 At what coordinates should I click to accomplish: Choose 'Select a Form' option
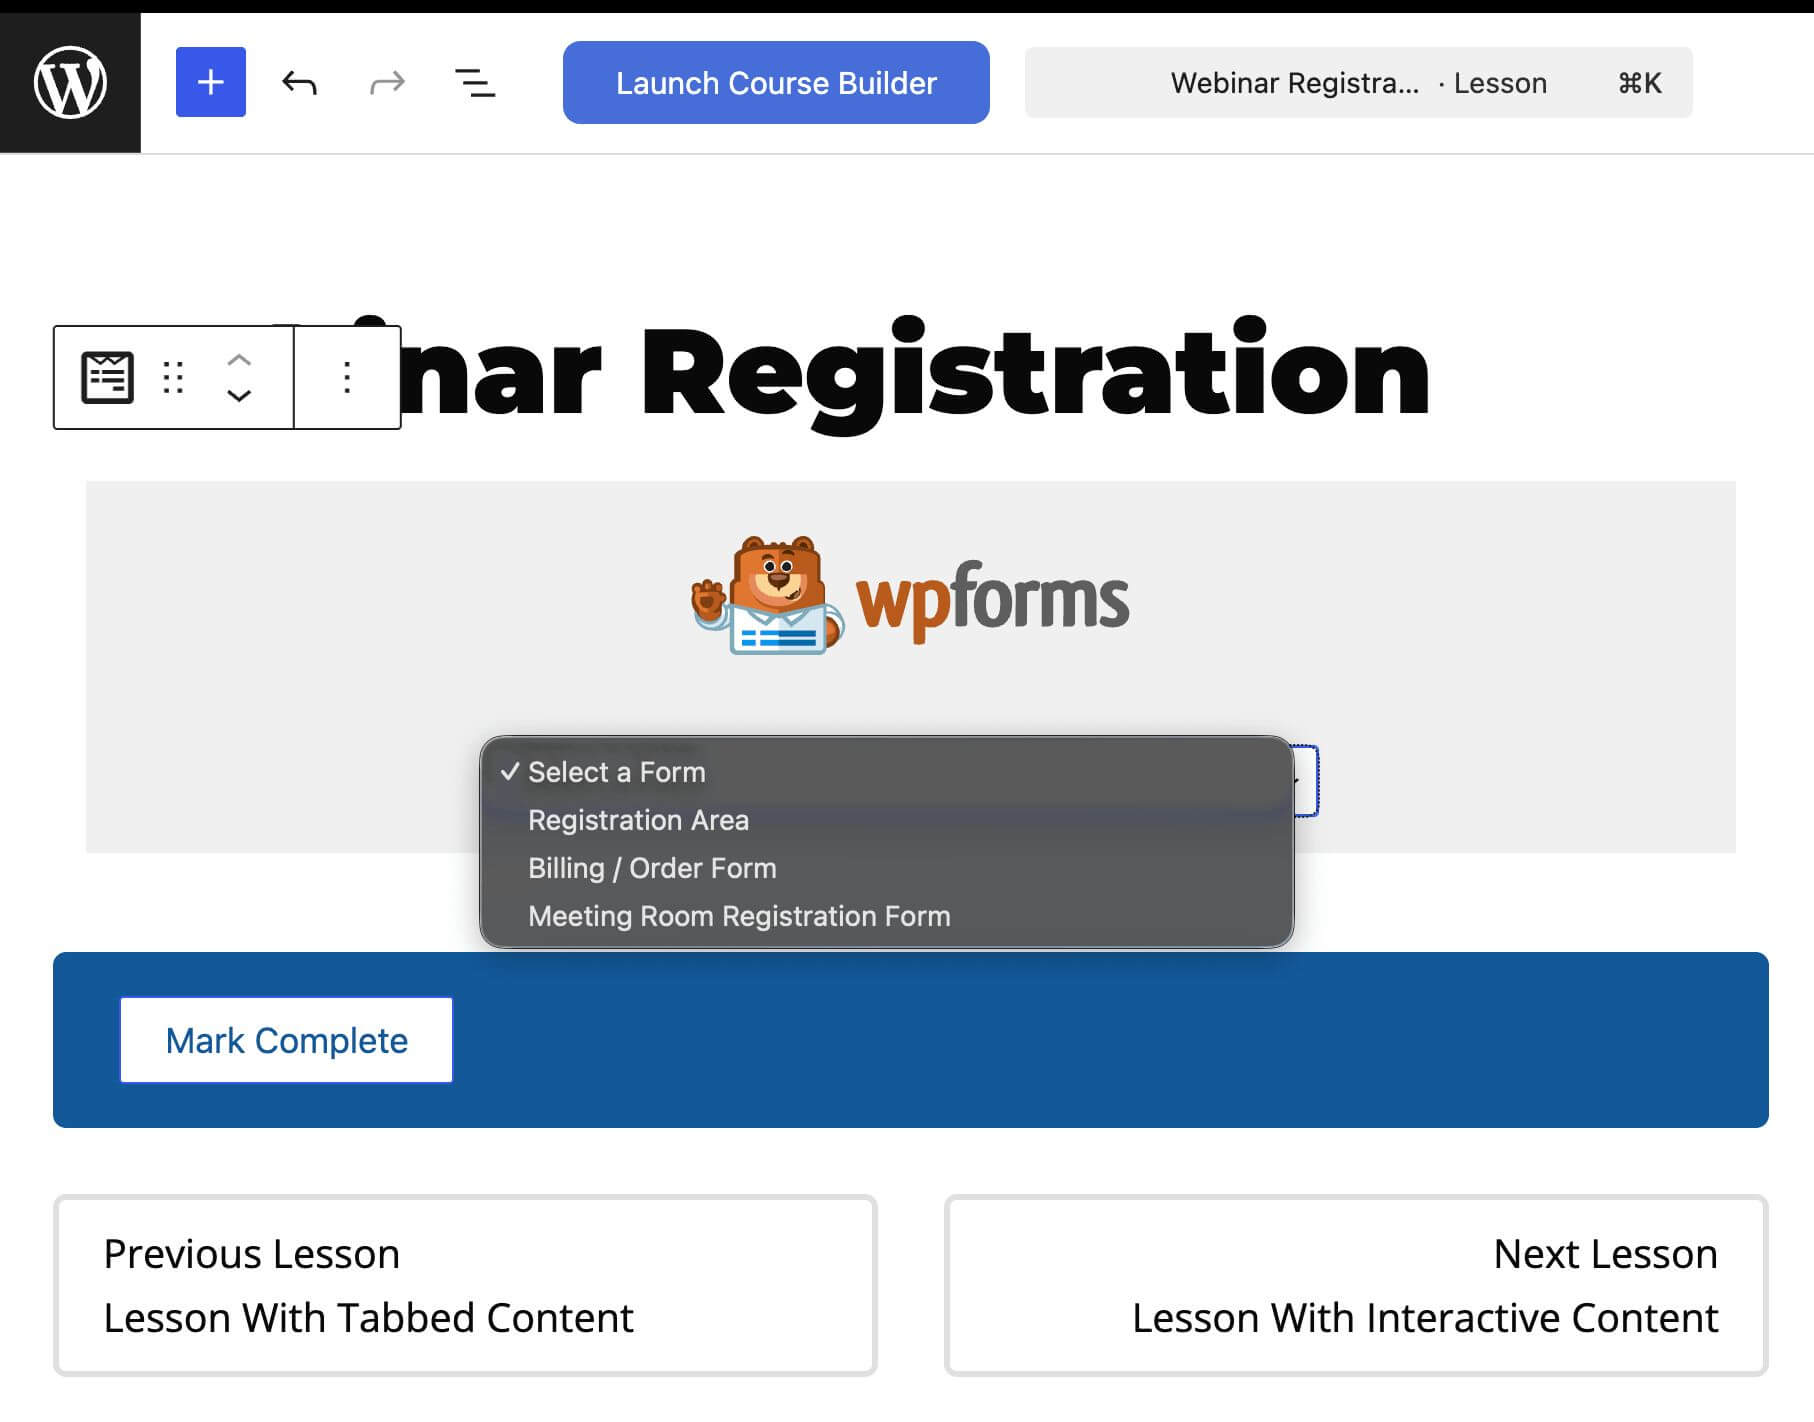pos(887,772)
